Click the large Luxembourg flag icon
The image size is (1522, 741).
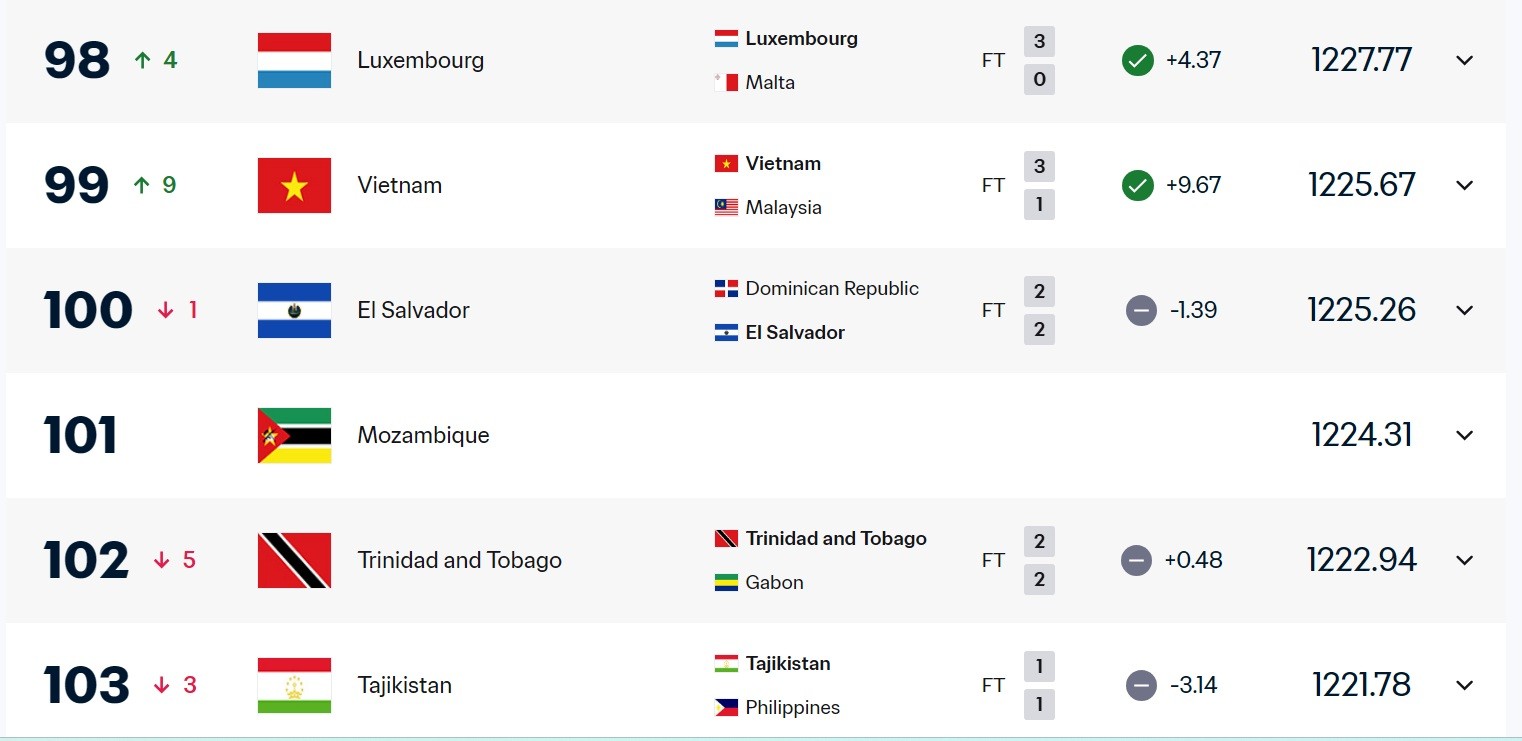coord(294,61)
